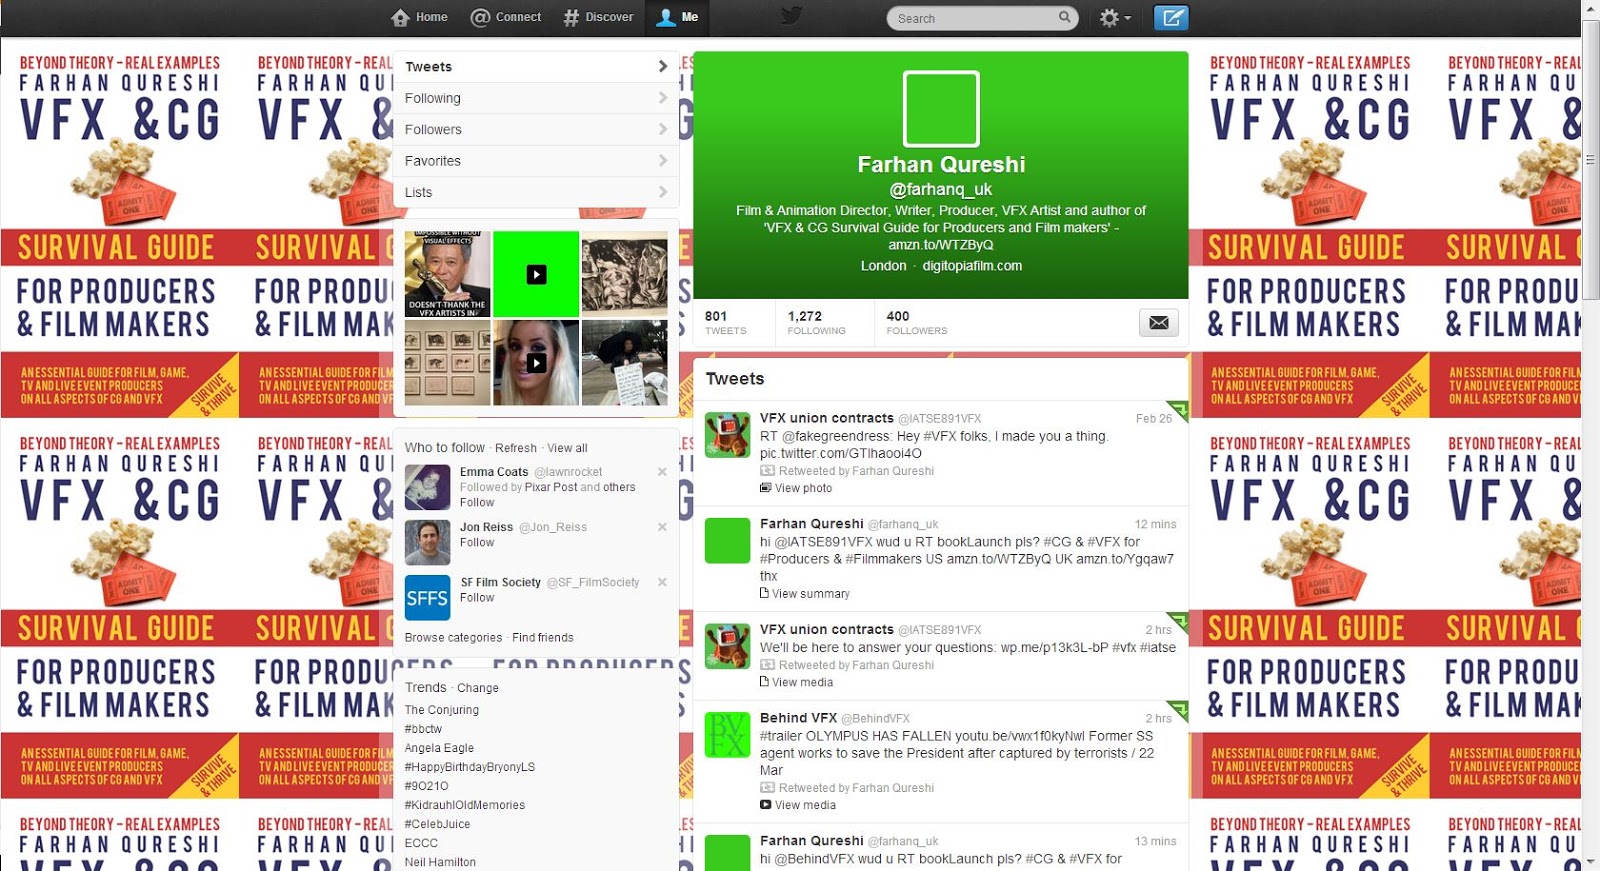
Task: Open the wp.me/p13k3L-bP link
Action: point(1054,648)
